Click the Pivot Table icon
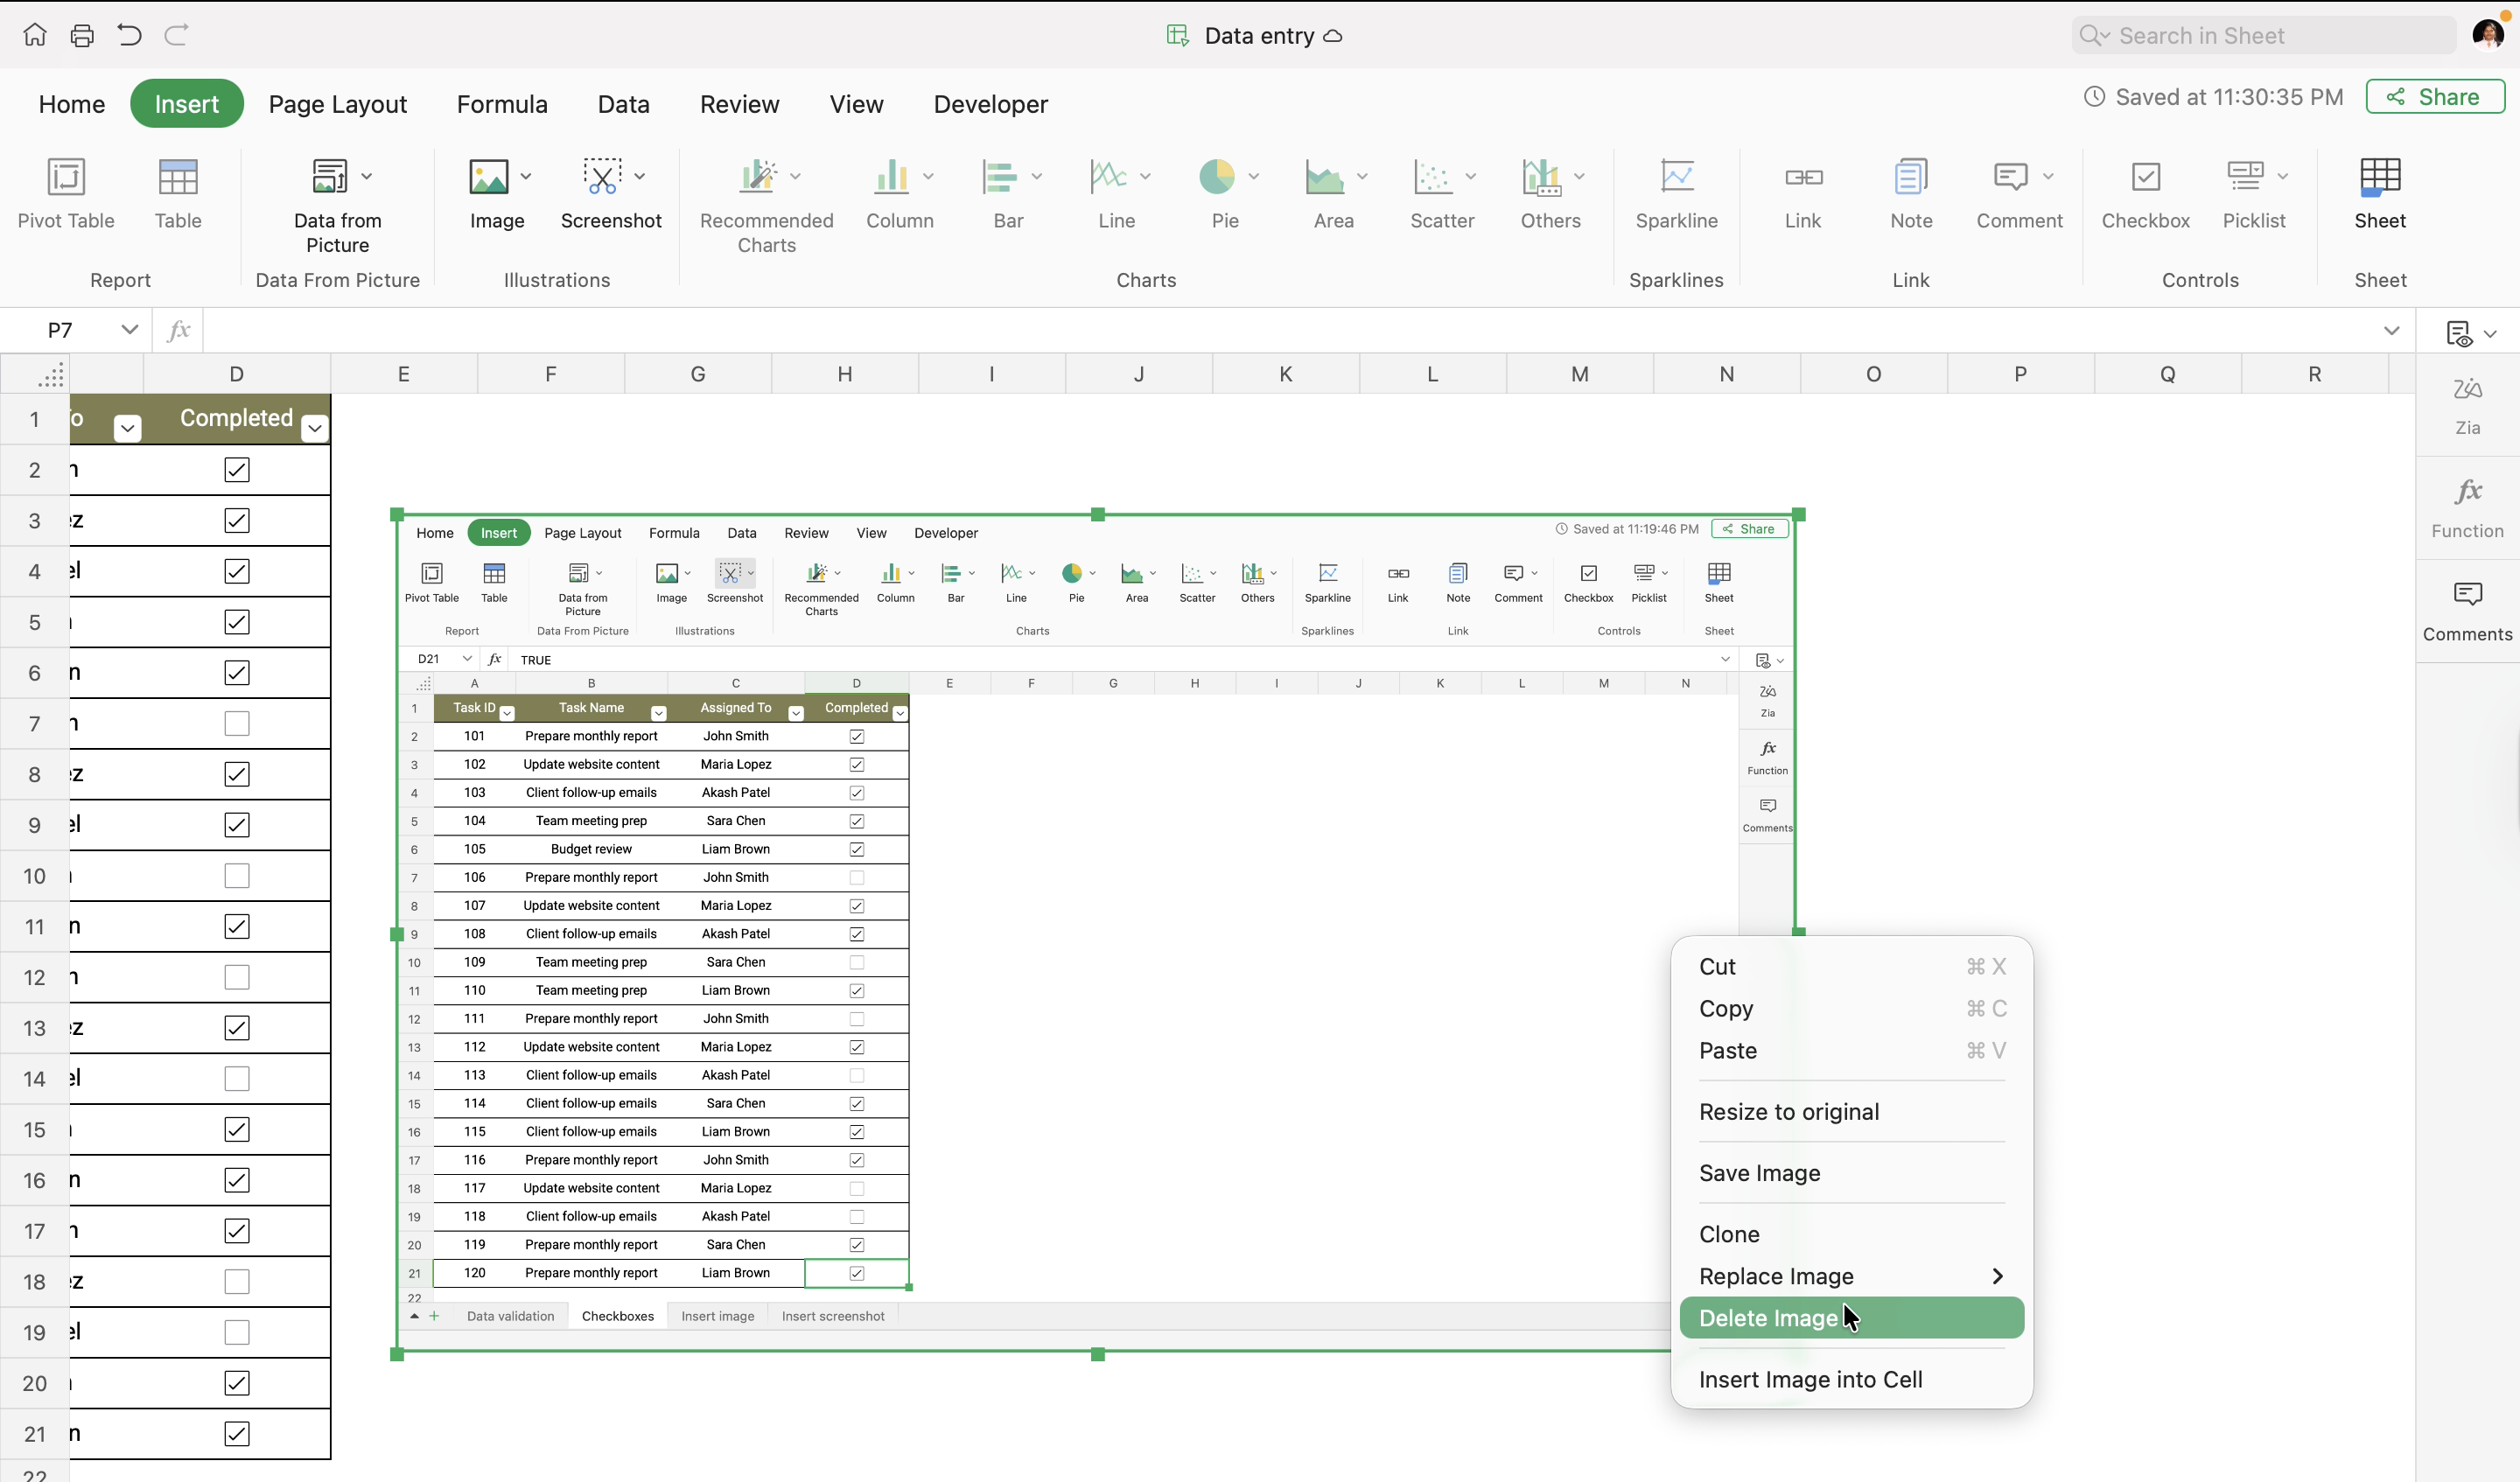 pos(66,178)
